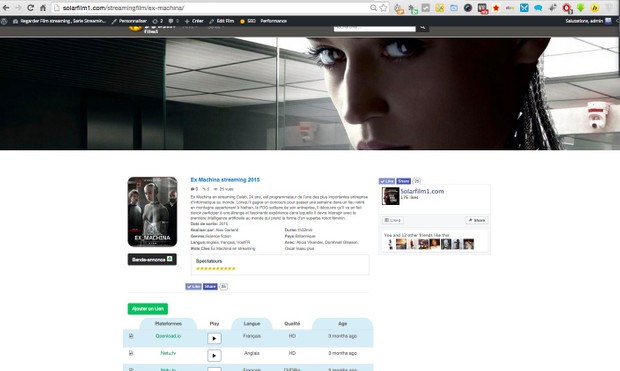Image resolution: width=620 pixels, height=371 pixels.
Task: Open 'Ex Machina streaming 2015' title link
Action: (225, 180)
